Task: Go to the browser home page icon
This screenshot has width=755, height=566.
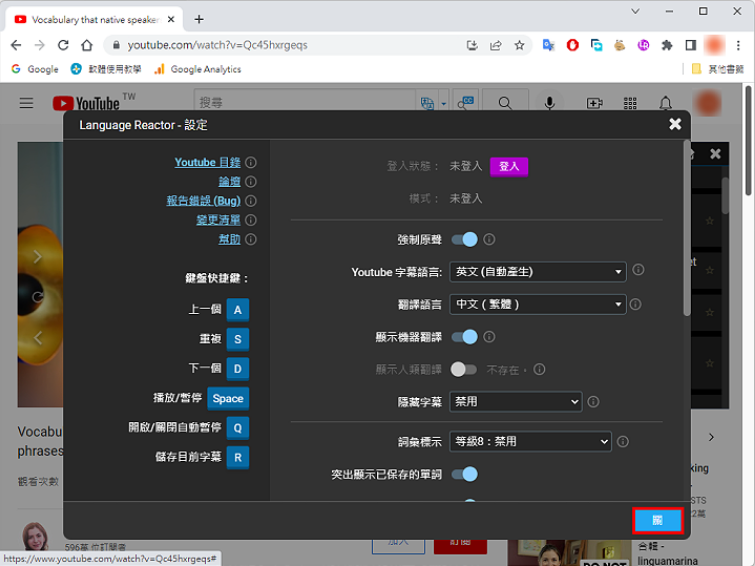Action: click(87, 45)
